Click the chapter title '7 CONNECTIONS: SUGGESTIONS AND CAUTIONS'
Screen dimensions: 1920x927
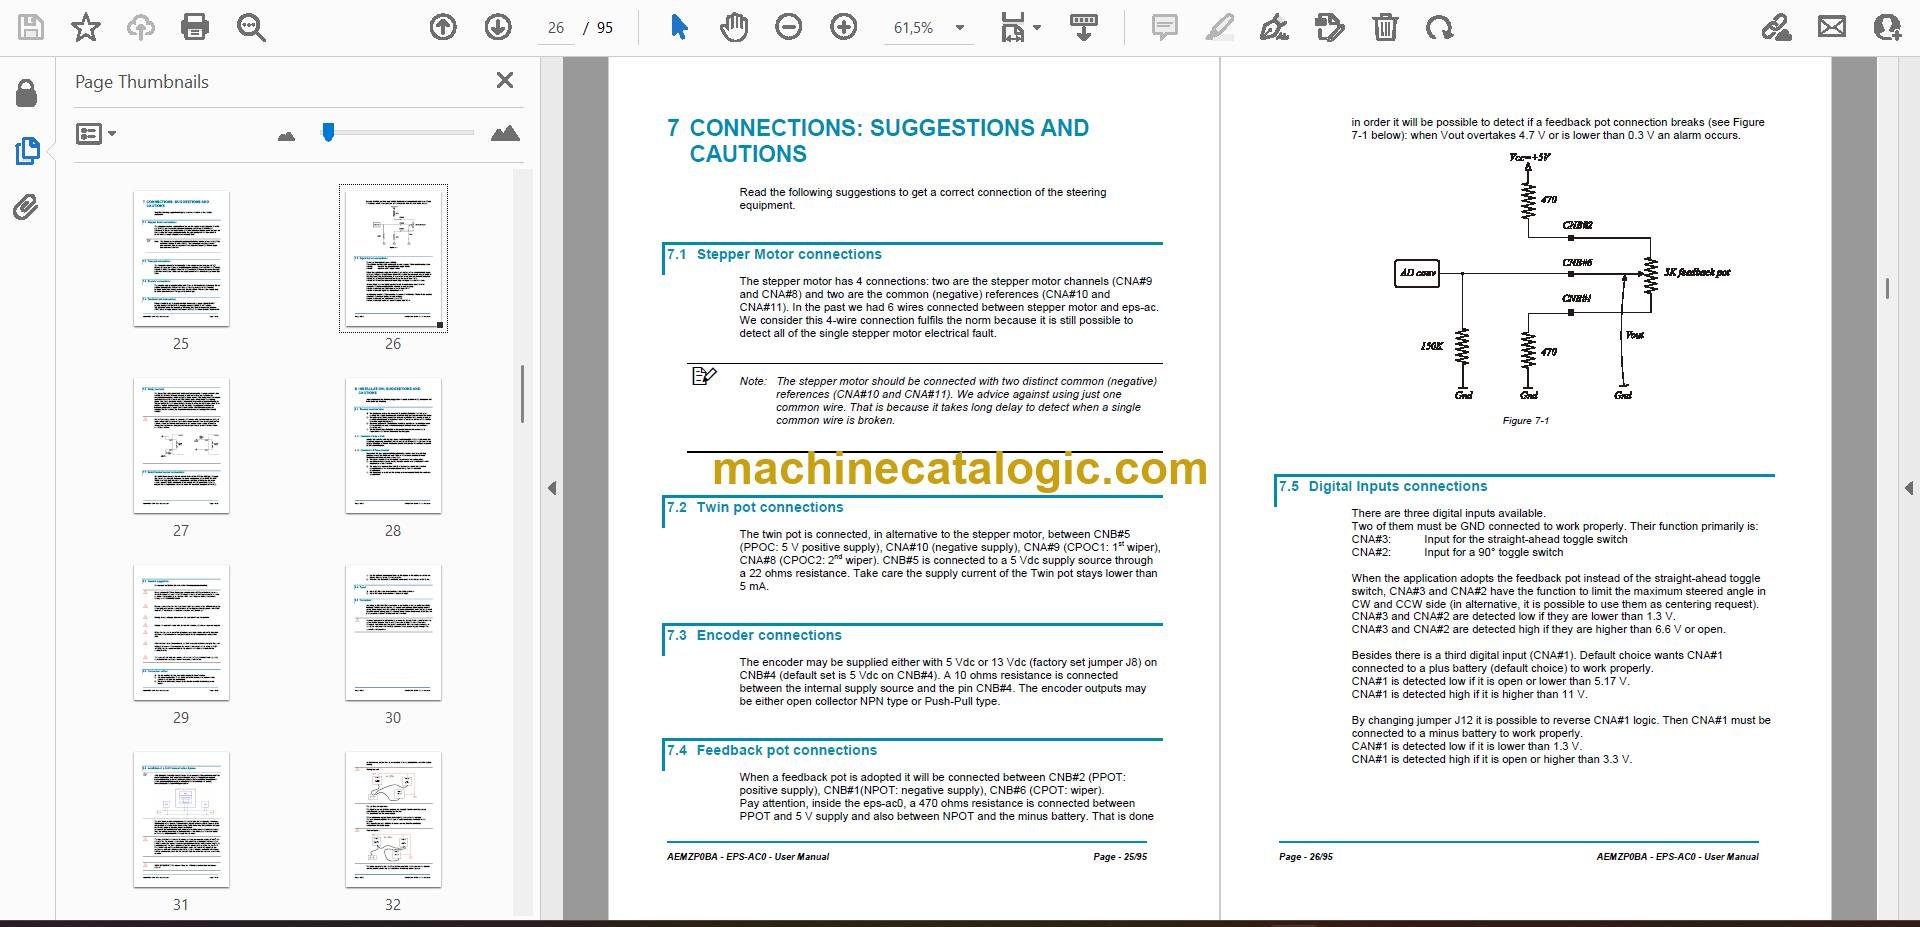[x=878, y=141]
